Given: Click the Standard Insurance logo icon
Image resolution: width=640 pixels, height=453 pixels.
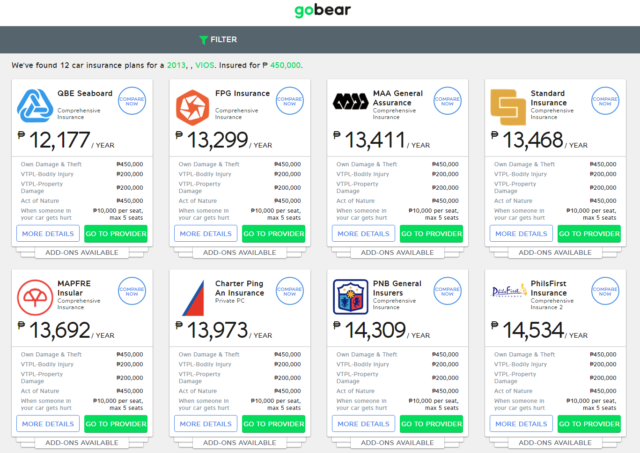Looking at the screenshot, I should tap(505, 104).
